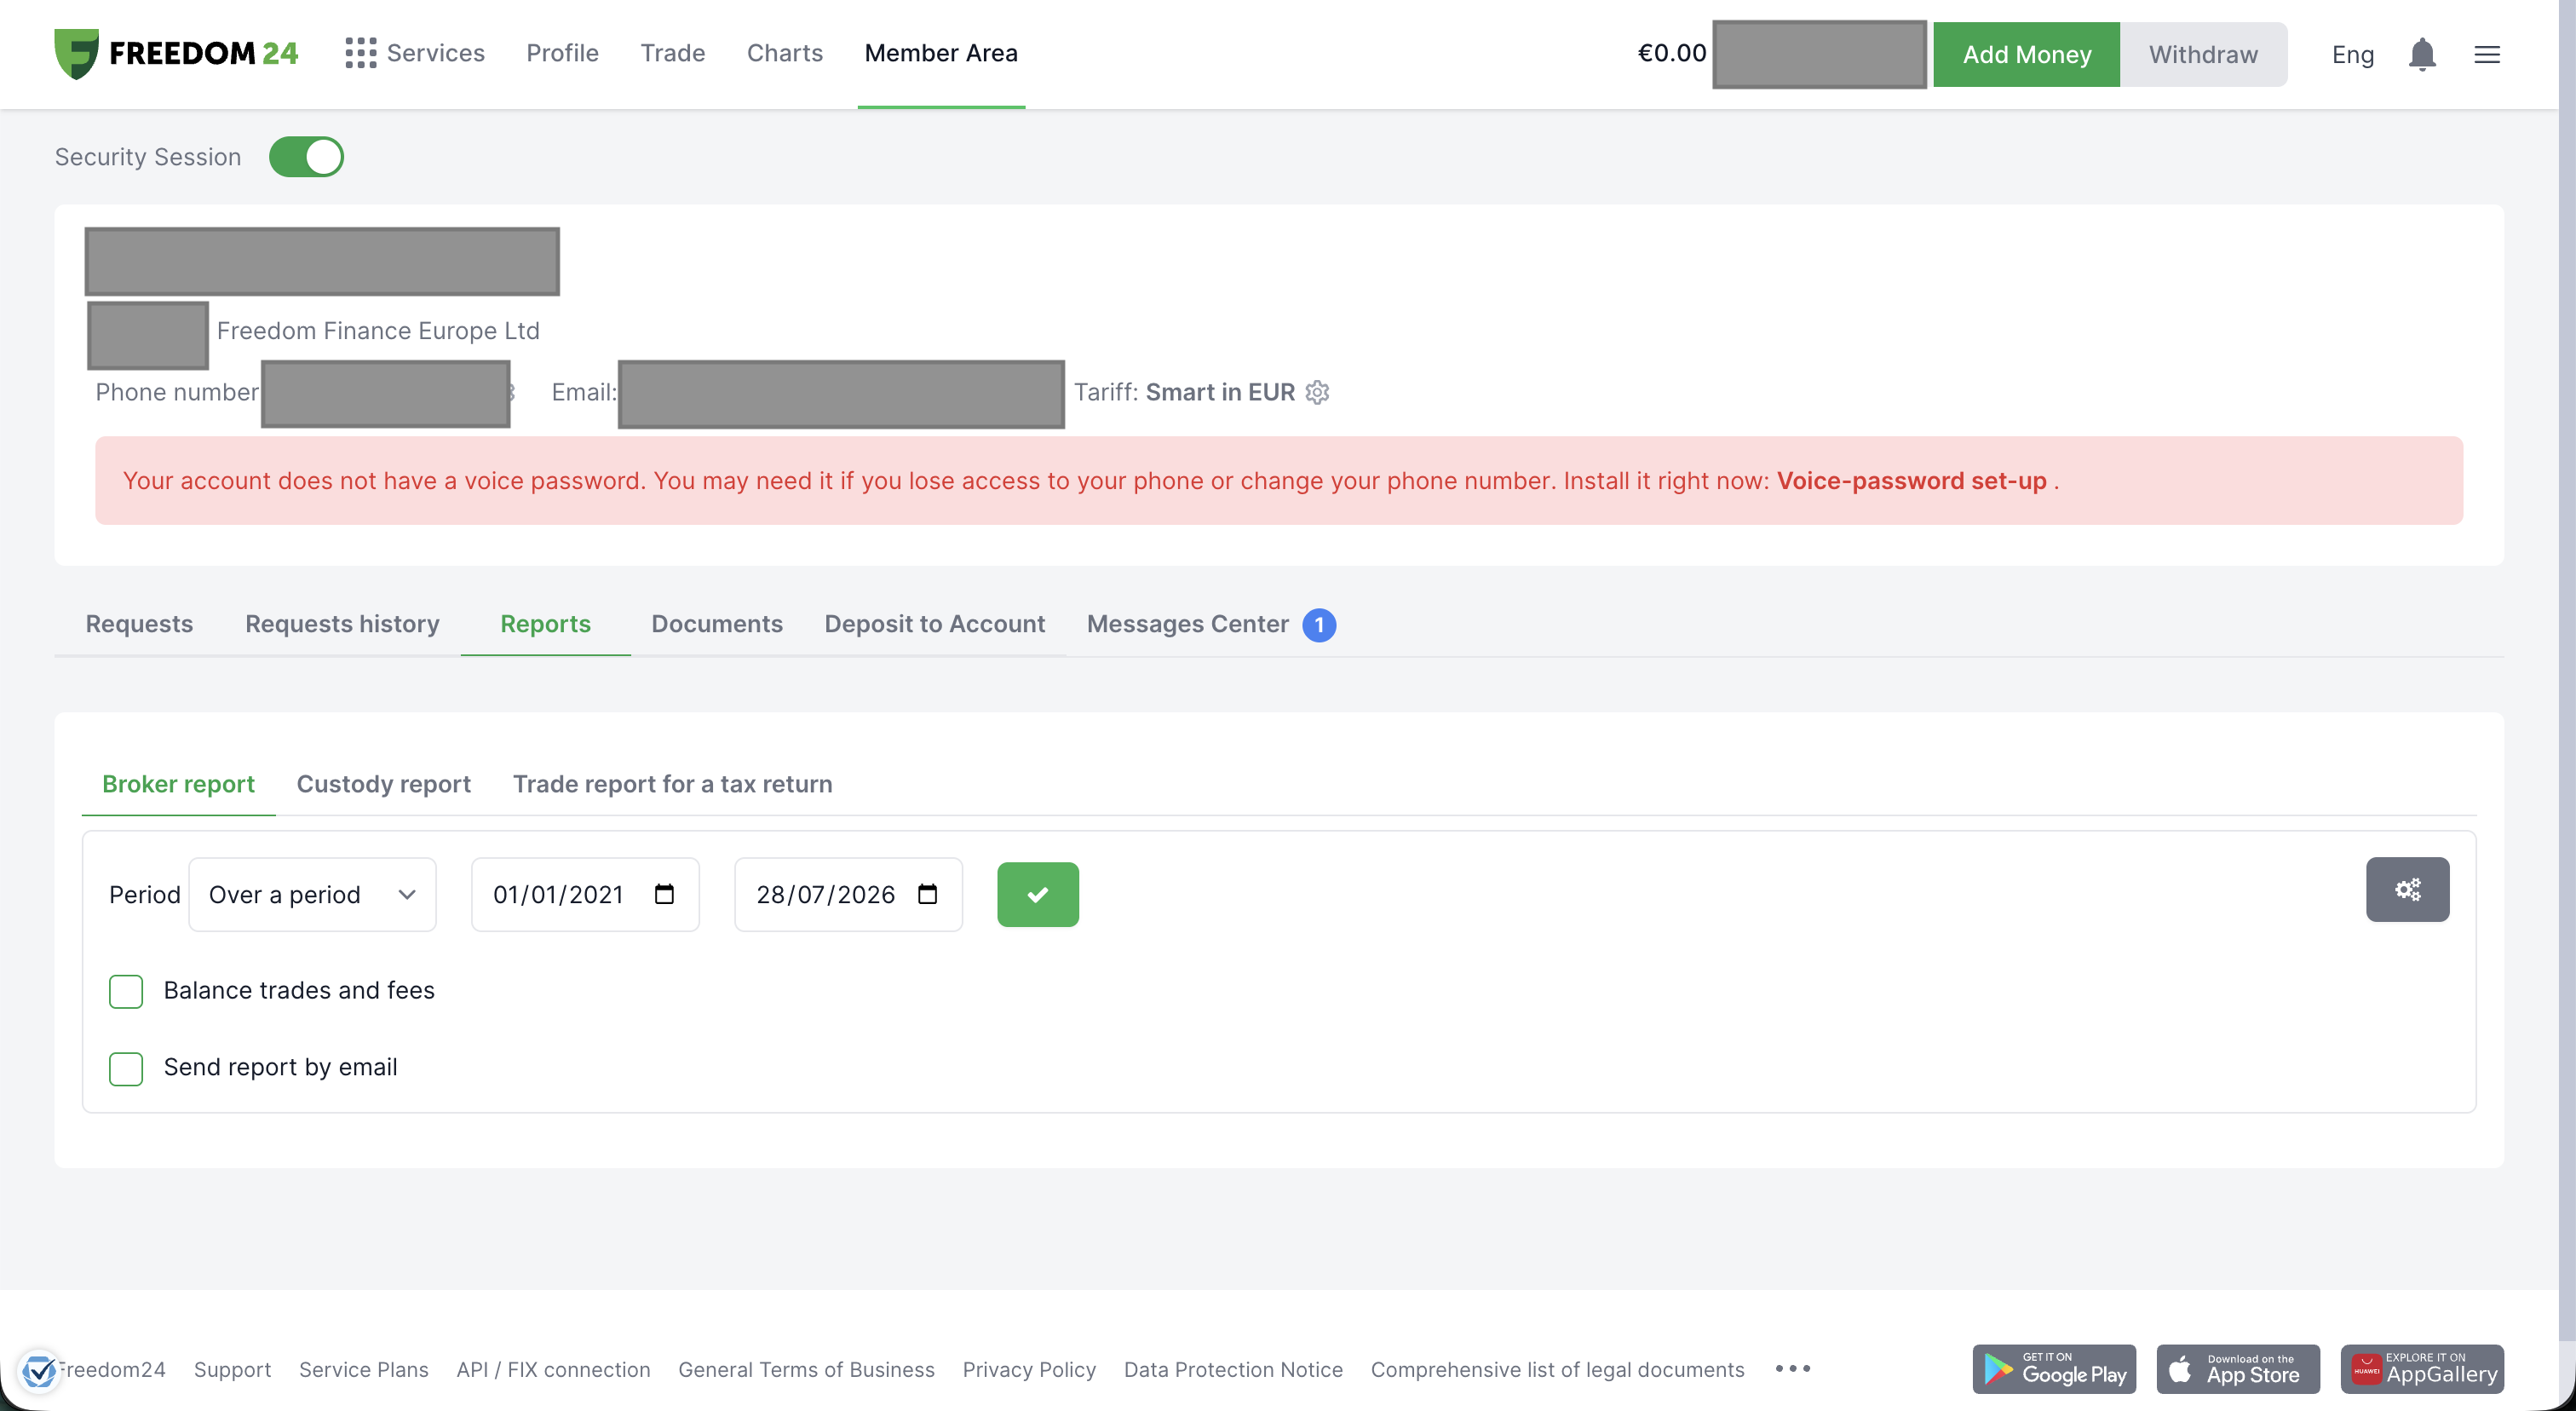Go to Profile menu
2576x1411 pixels.
coord(562,53)
